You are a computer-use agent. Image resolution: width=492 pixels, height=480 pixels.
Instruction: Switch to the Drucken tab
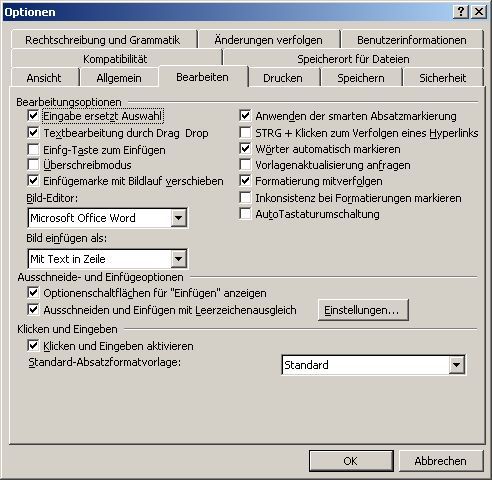[283, 78]
